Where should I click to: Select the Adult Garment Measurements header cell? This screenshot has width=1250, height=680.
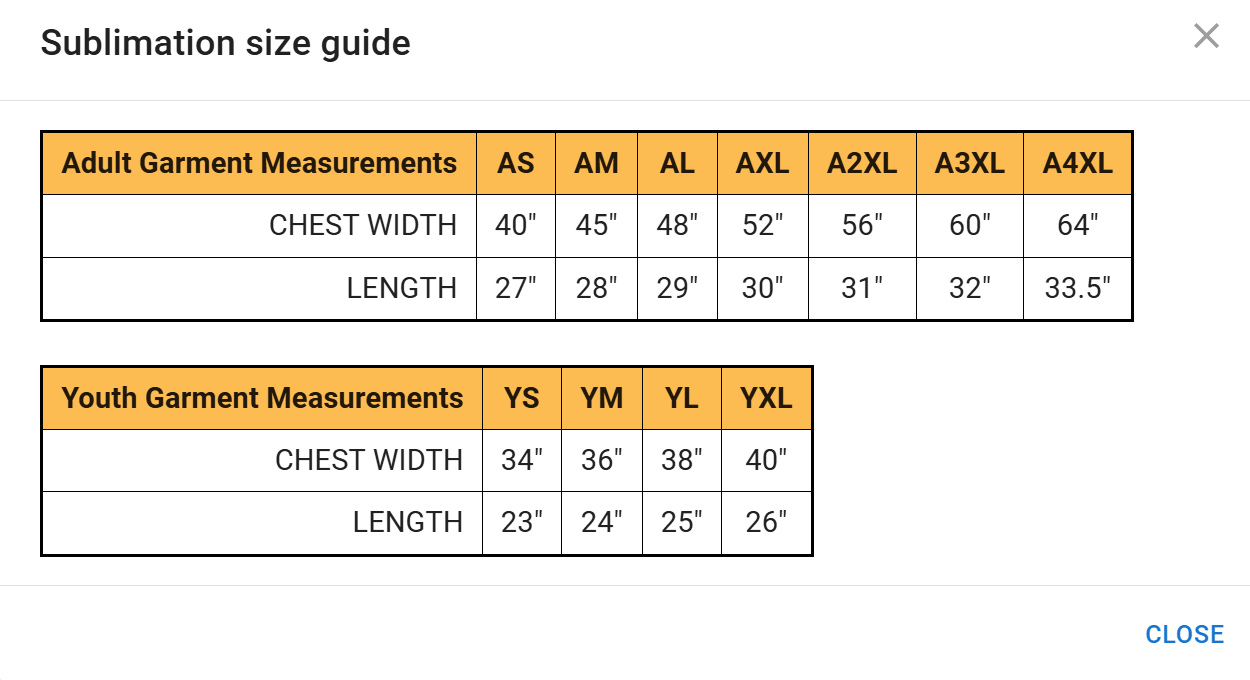[259, 163]
